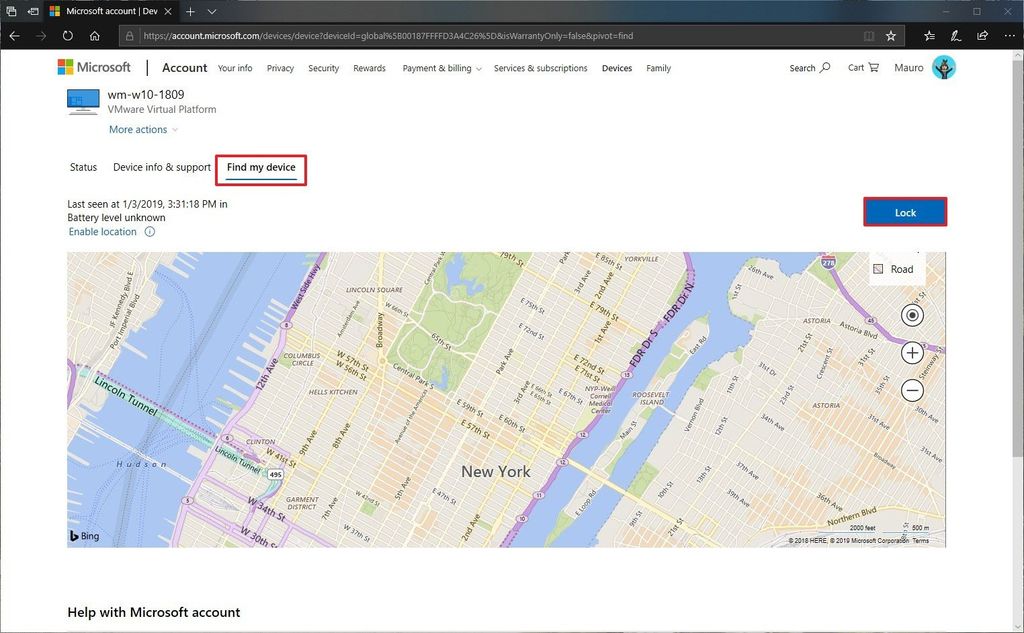Expand the More actions menu
The width and height of the screenshot is (1024, 633).
tap(140, 129)
